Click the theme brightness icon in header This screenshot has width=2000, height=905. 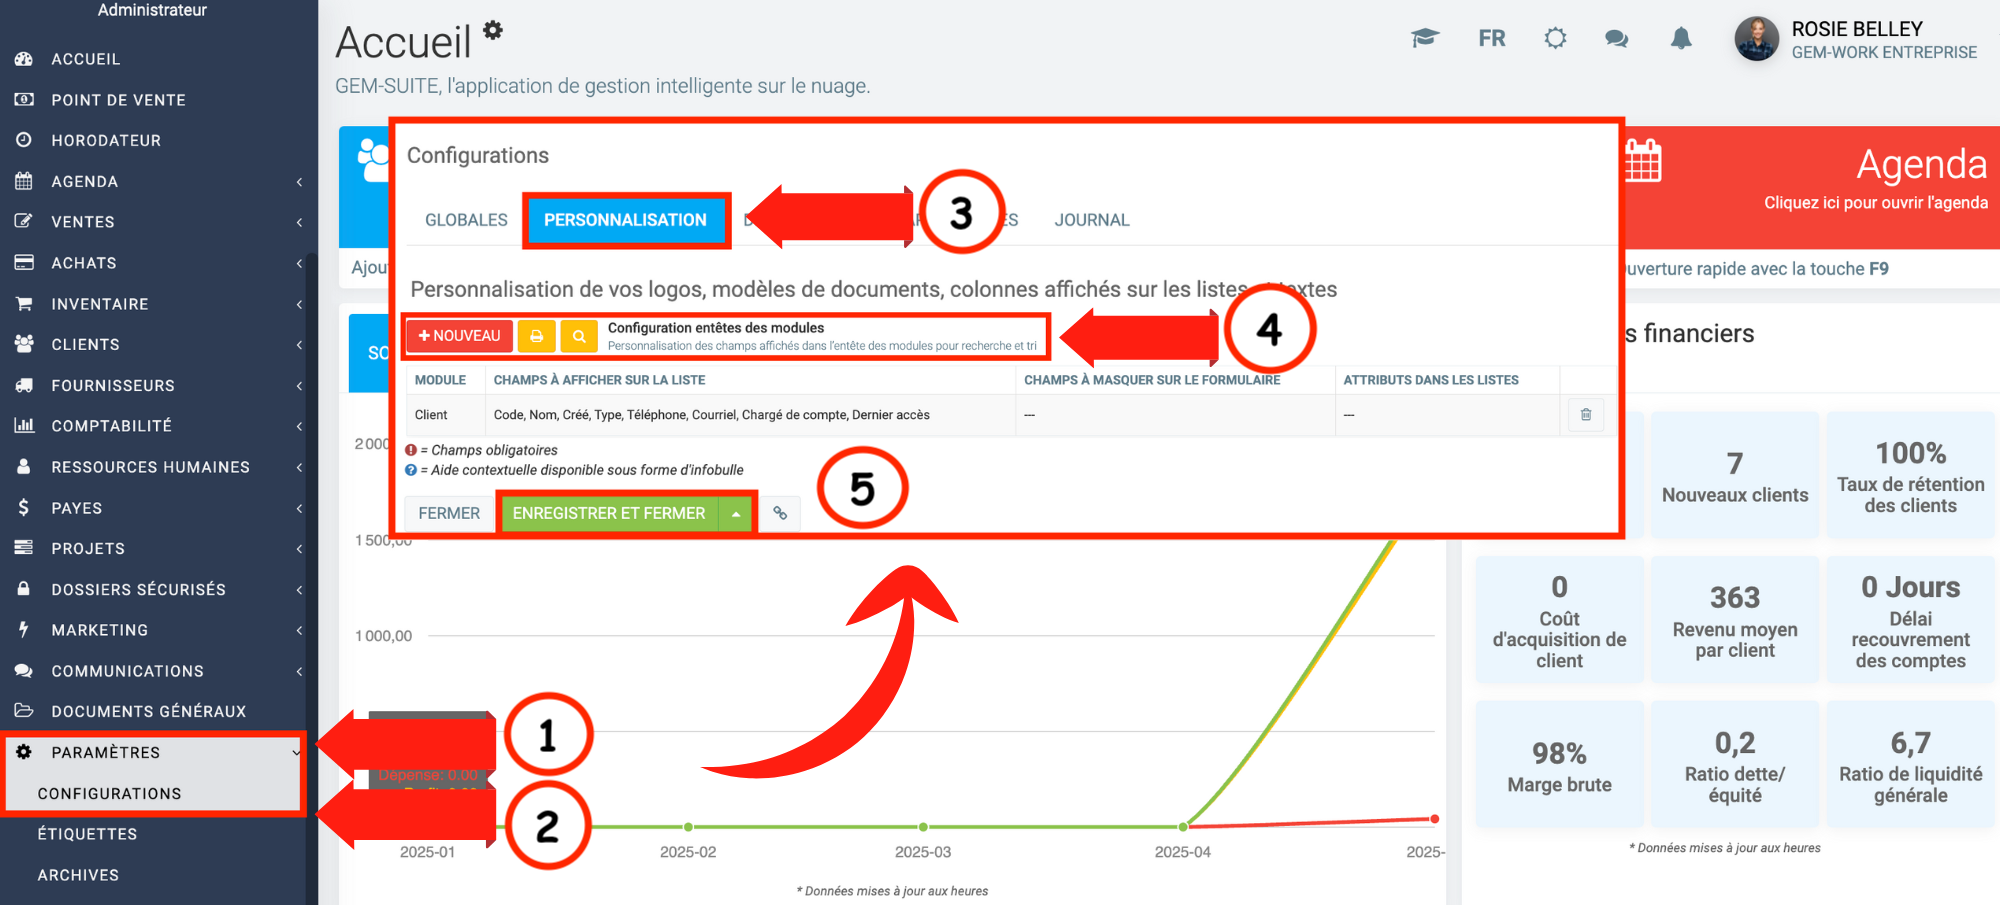(1555, 39)
